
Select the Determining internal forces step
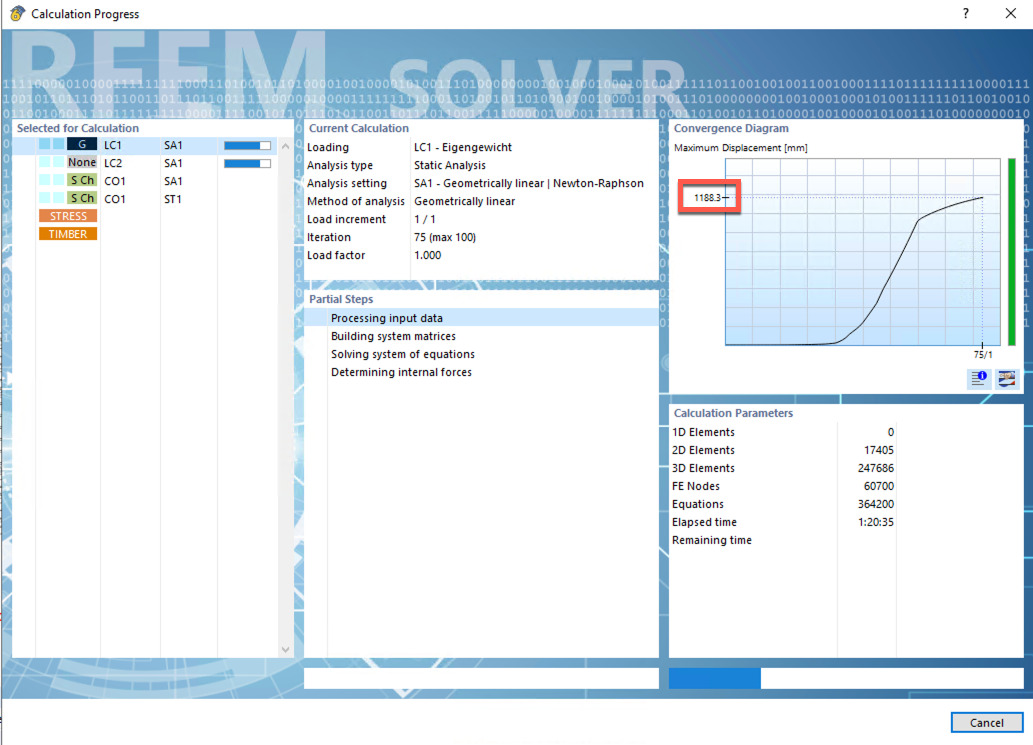tap(401, 372)
